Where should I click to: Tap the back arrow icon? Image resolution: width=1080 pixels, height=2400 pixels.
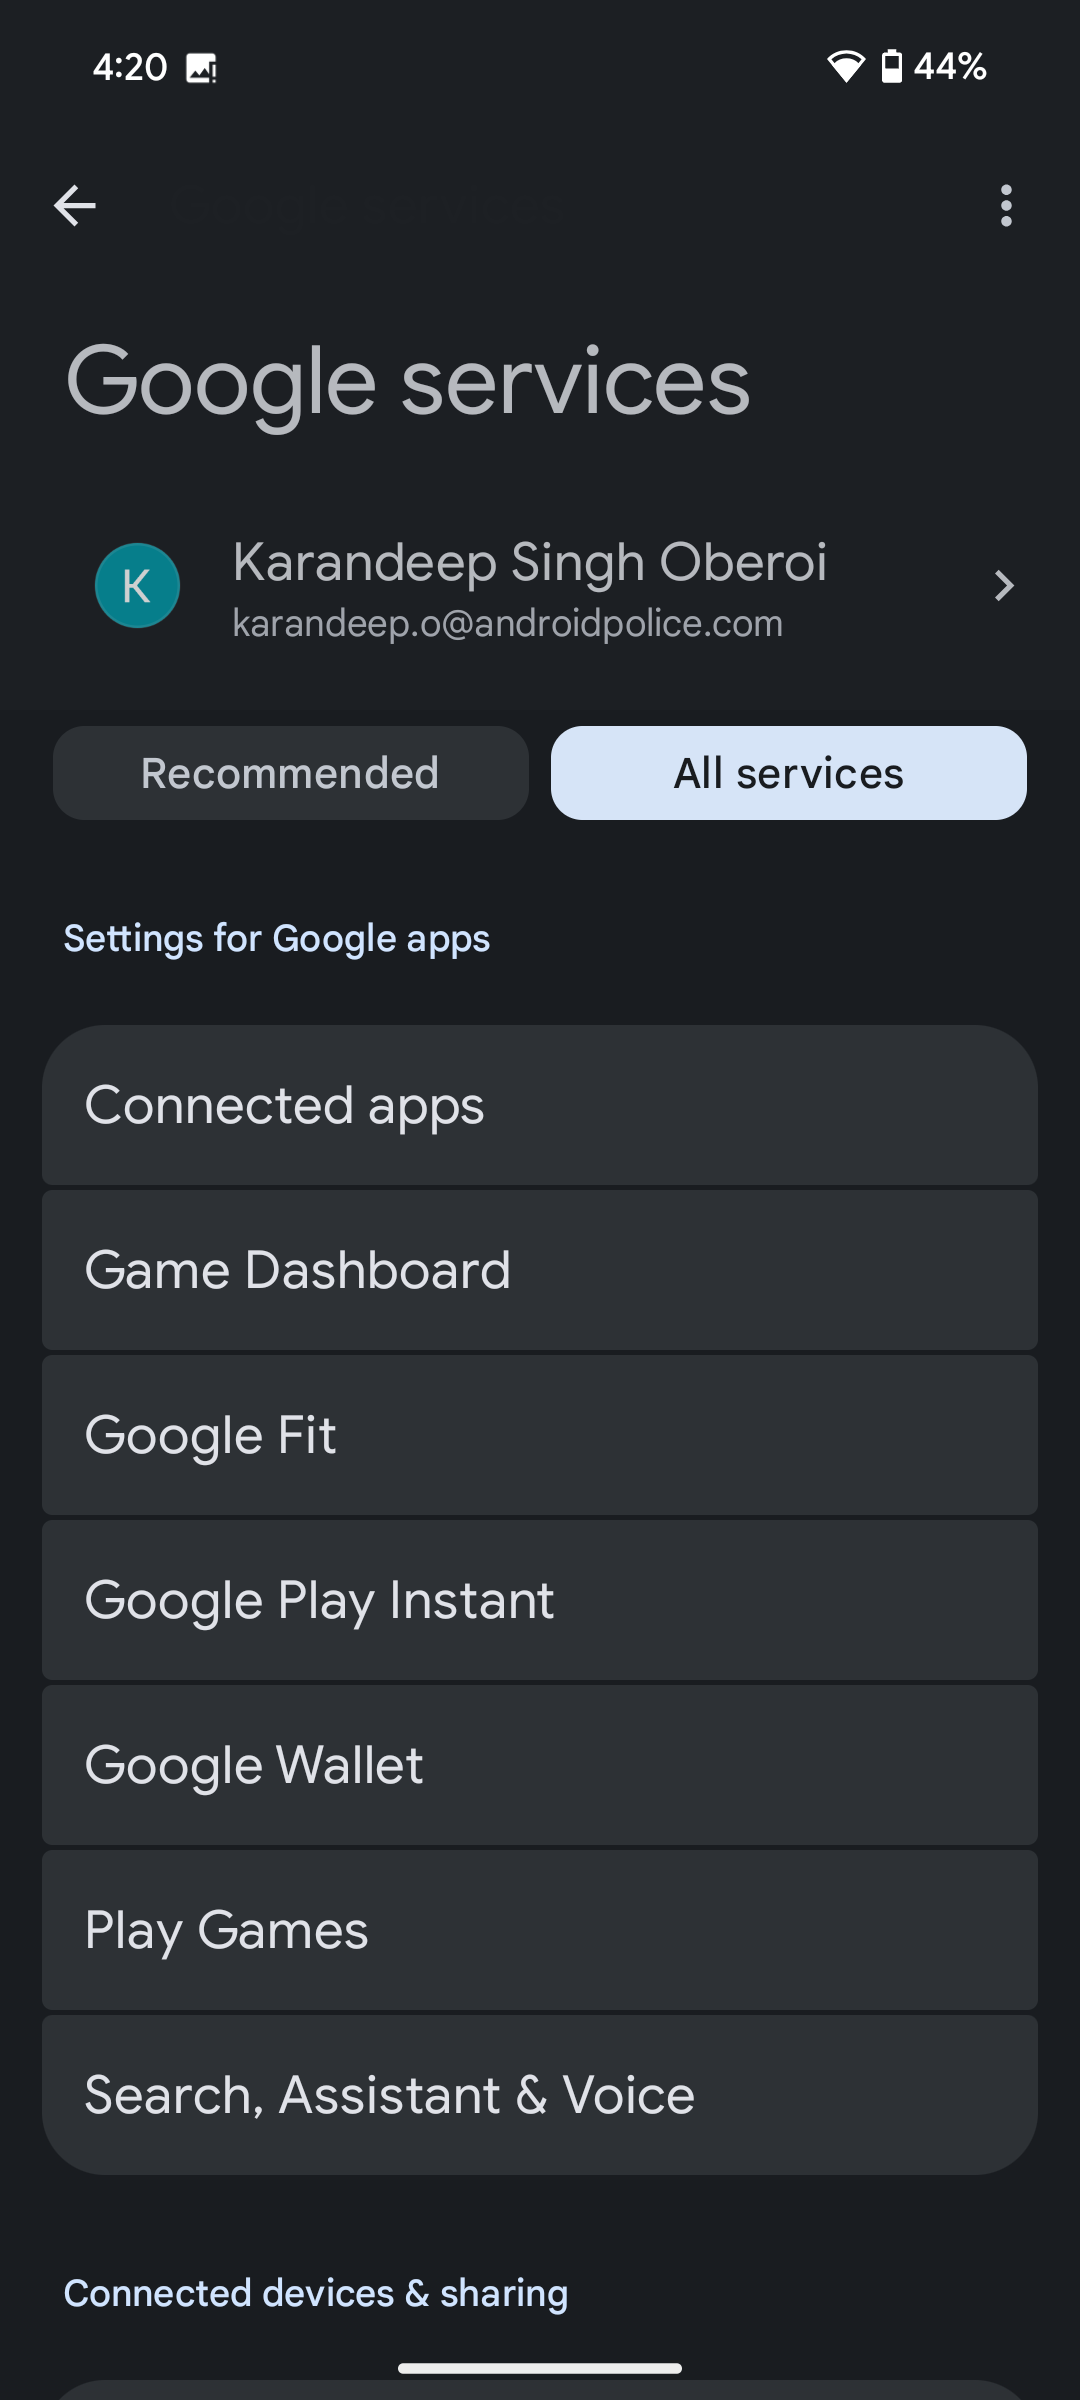pos(75,207)
